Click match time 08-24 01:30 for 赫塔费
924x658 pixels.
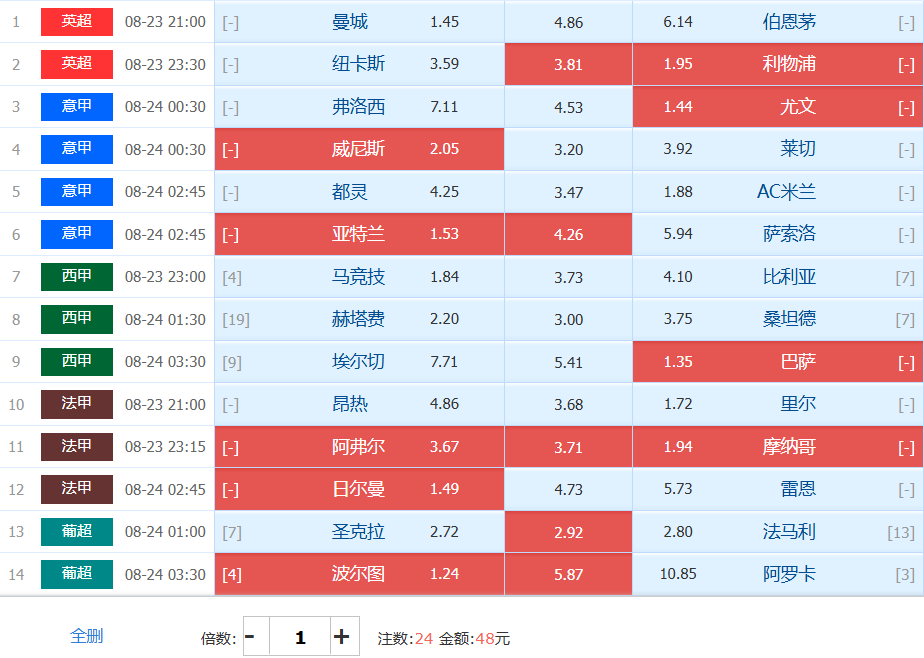[165, 319]
